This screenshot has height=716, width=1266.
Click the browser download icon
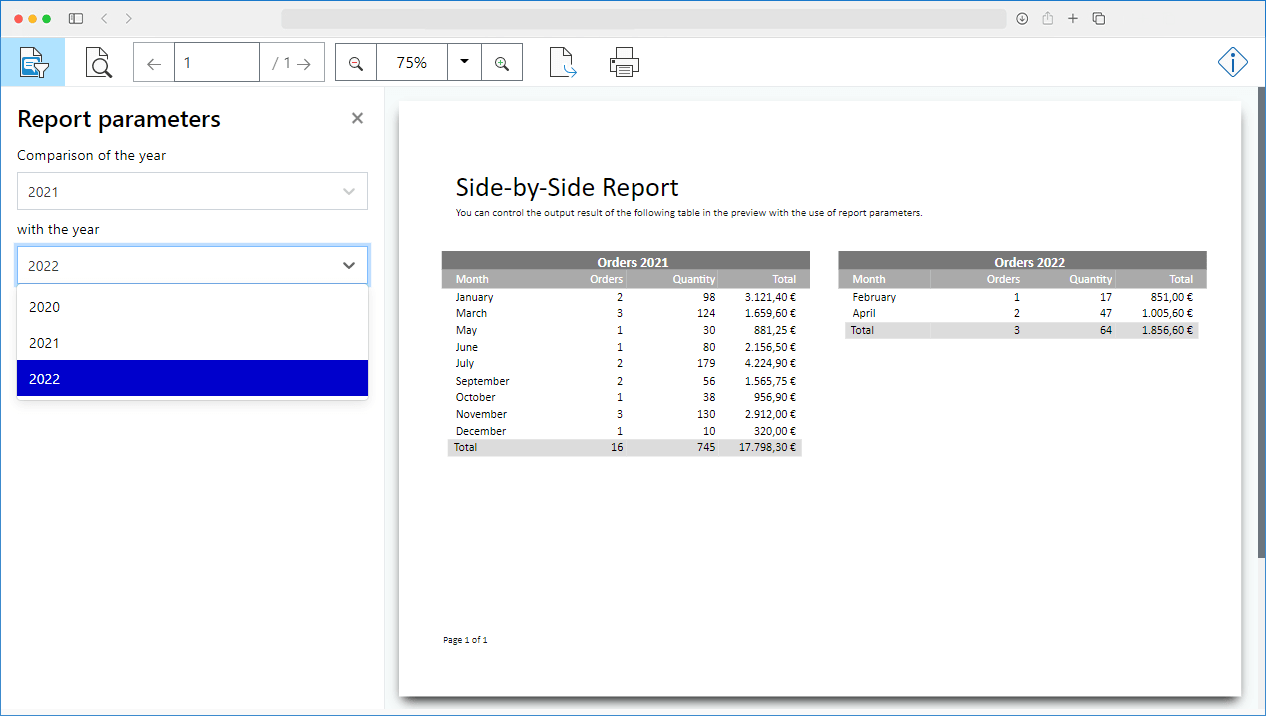click(1022, 18)
